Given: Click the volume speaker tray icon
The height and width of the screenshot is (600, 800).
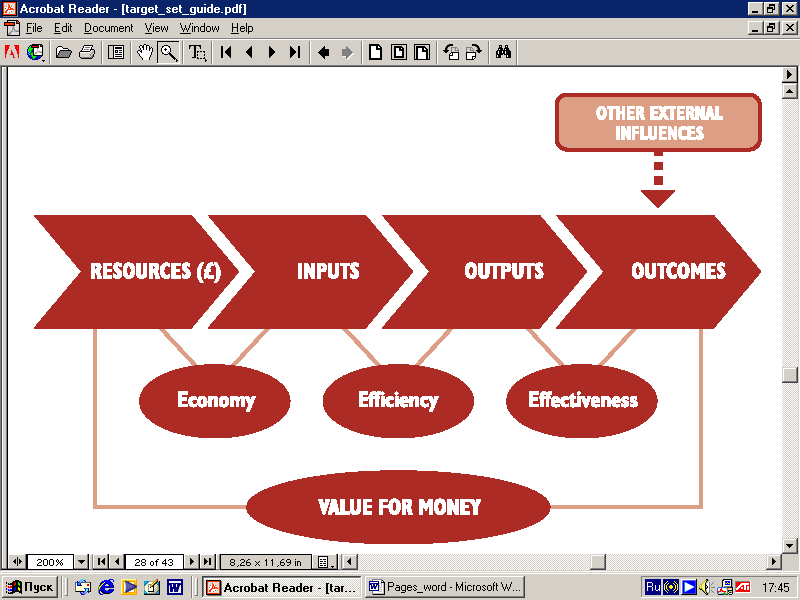Looking at the screenshot, I should click(705, 587).
